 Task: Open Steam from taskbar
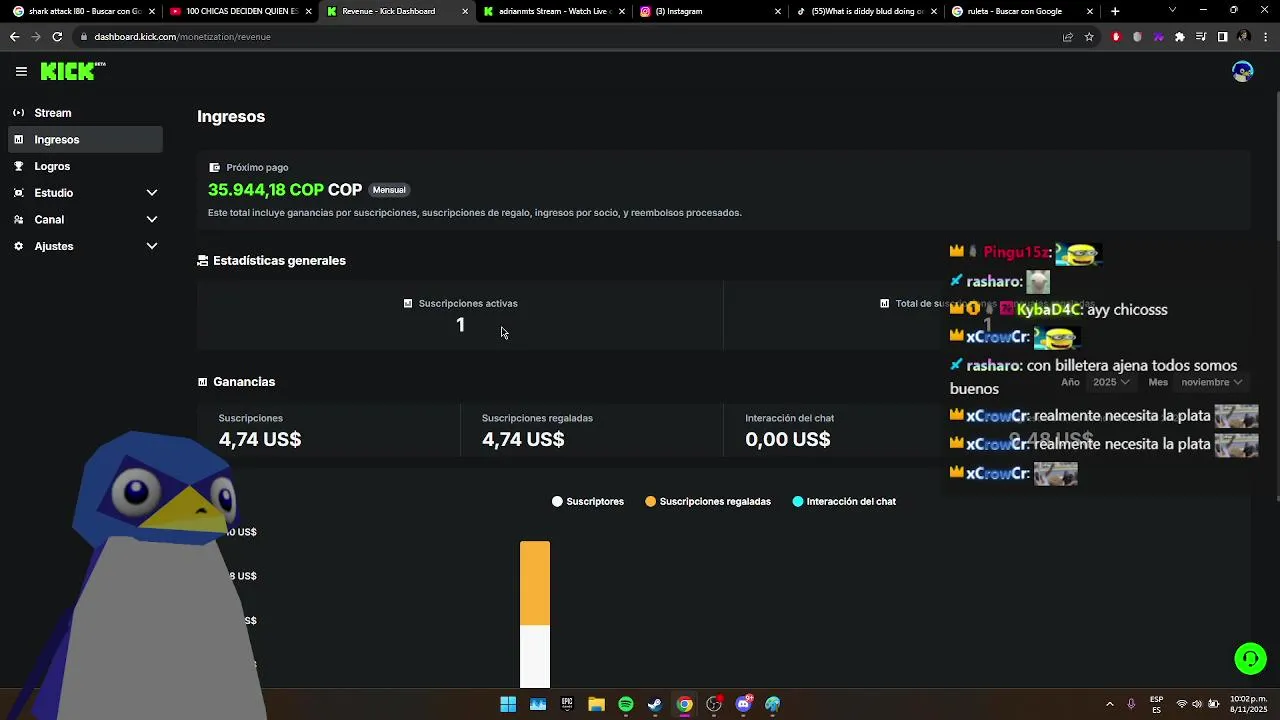pyautogui.click(x=655, y=704)
